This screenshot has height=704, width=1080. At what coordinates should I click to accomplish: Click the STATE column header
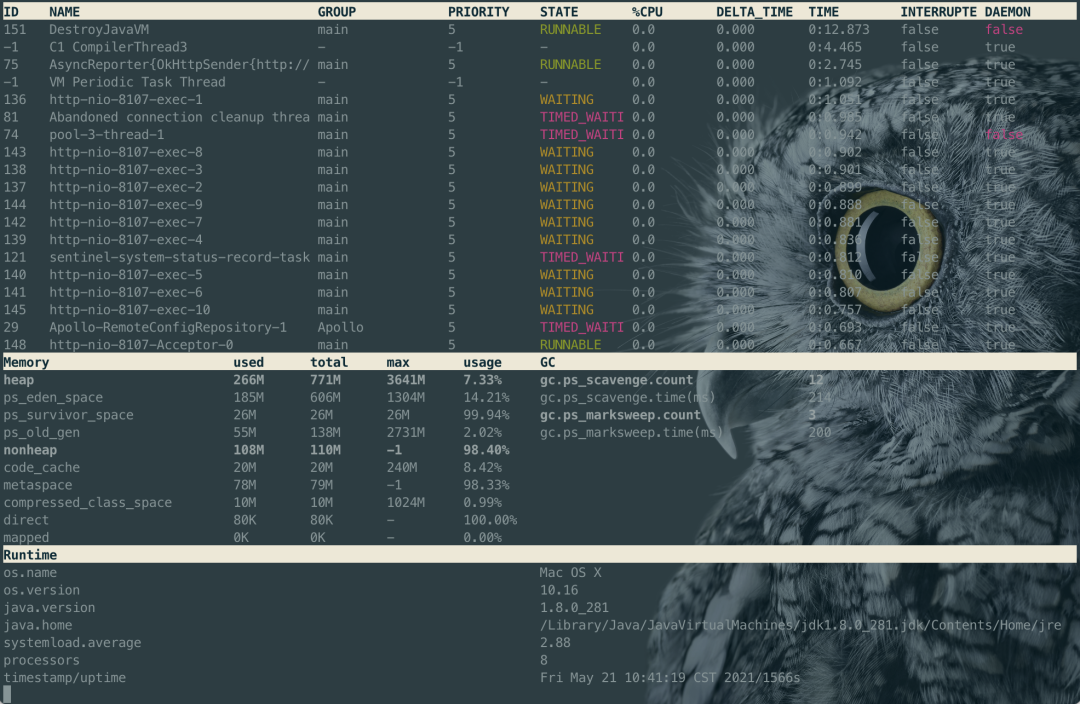(559, 12)
